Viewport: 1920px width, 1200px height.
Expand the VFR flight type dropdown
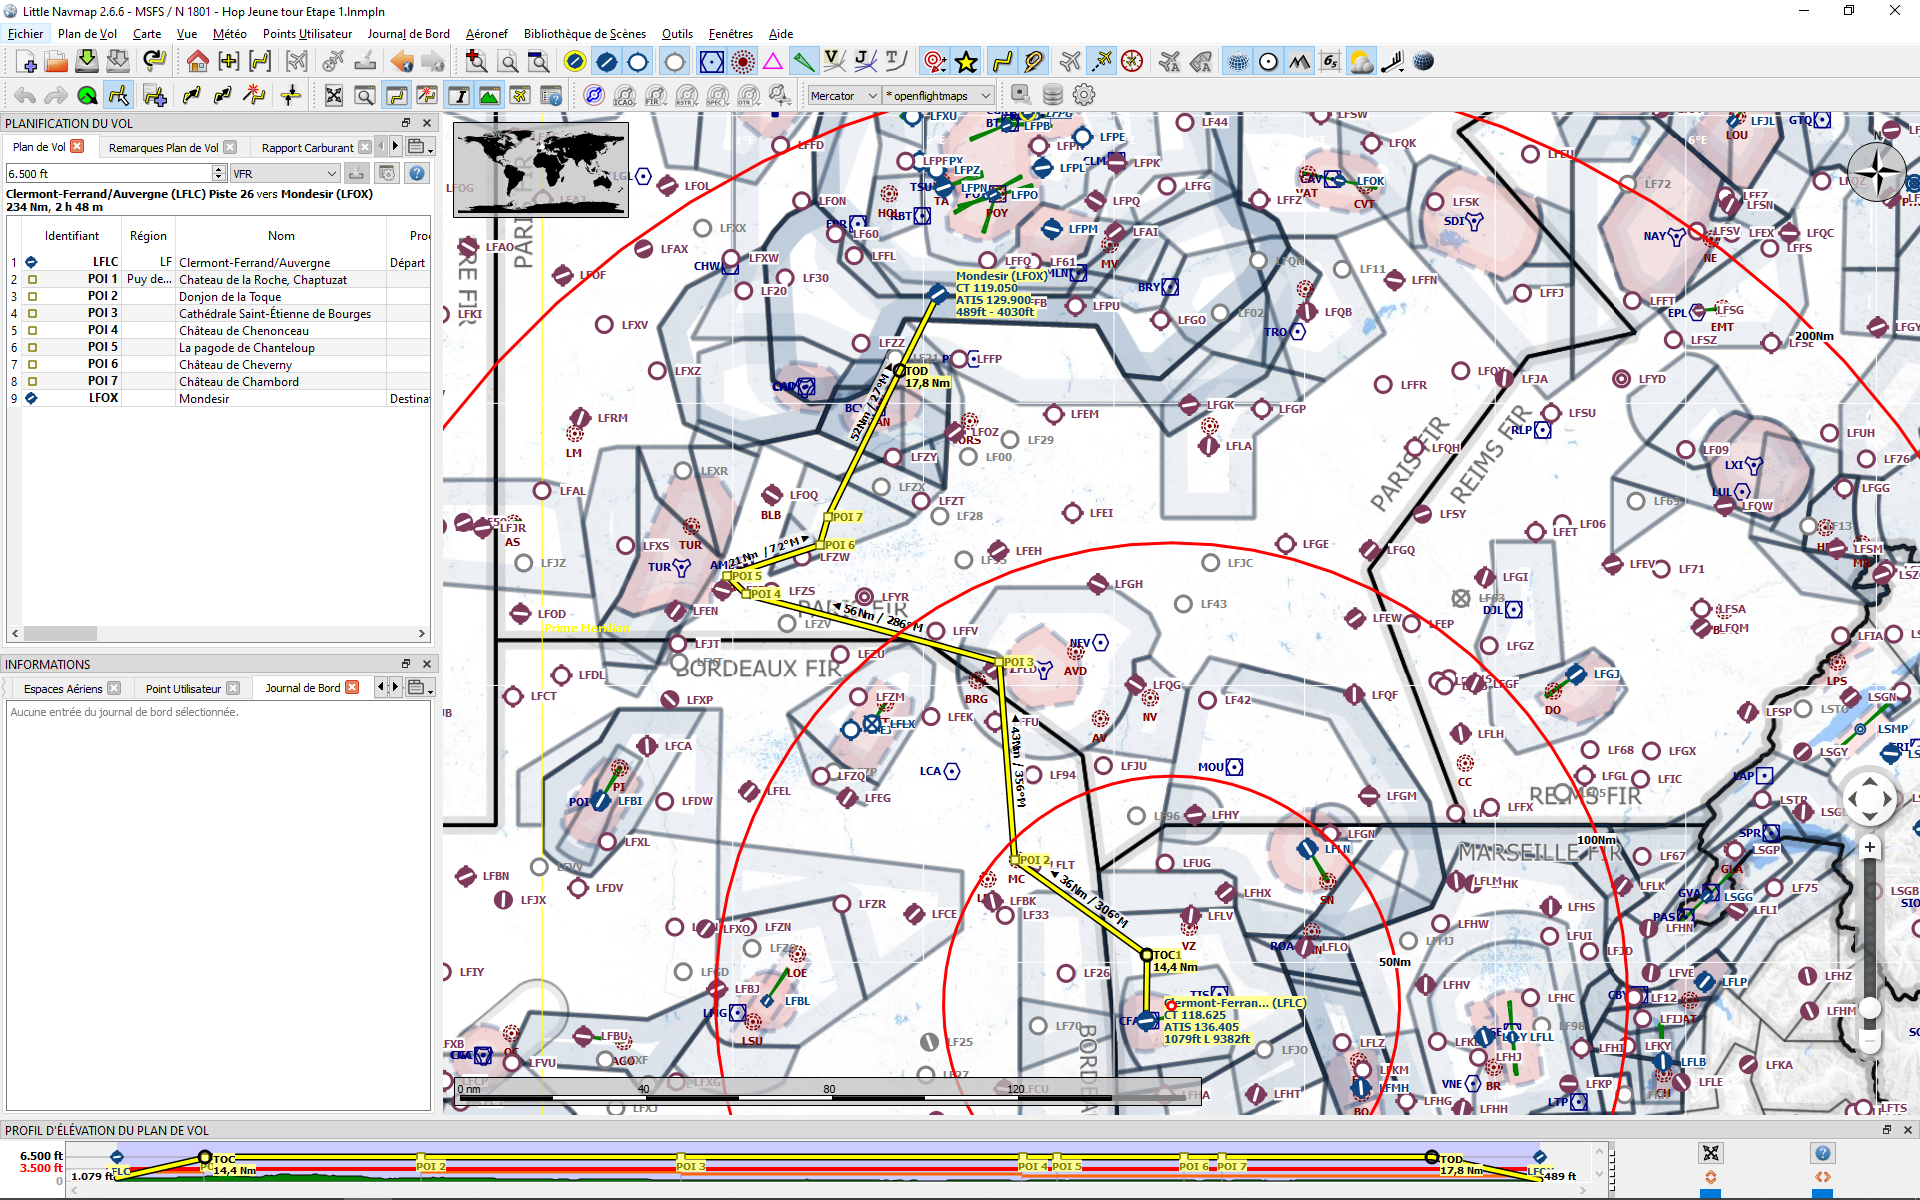coord(285,173)
